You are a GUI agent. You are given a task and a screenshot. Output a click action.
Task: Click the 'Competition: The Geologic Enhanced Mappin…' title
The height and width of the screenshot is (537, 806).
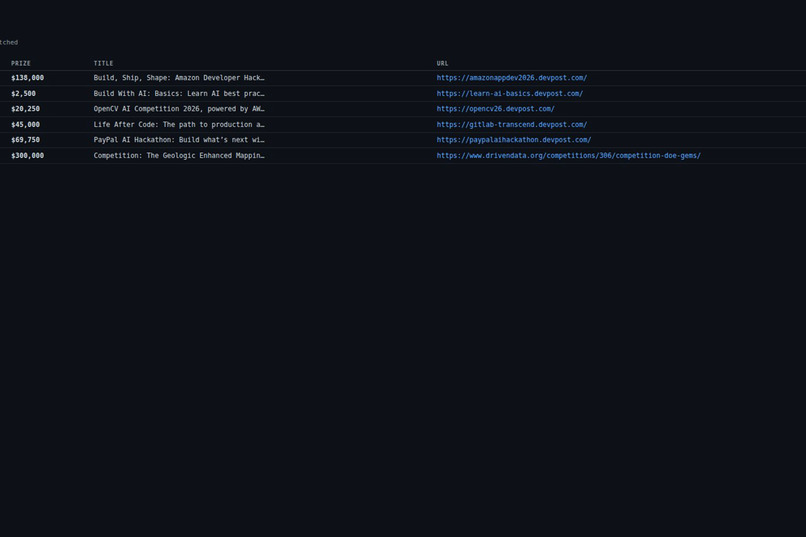click(179, 156)
